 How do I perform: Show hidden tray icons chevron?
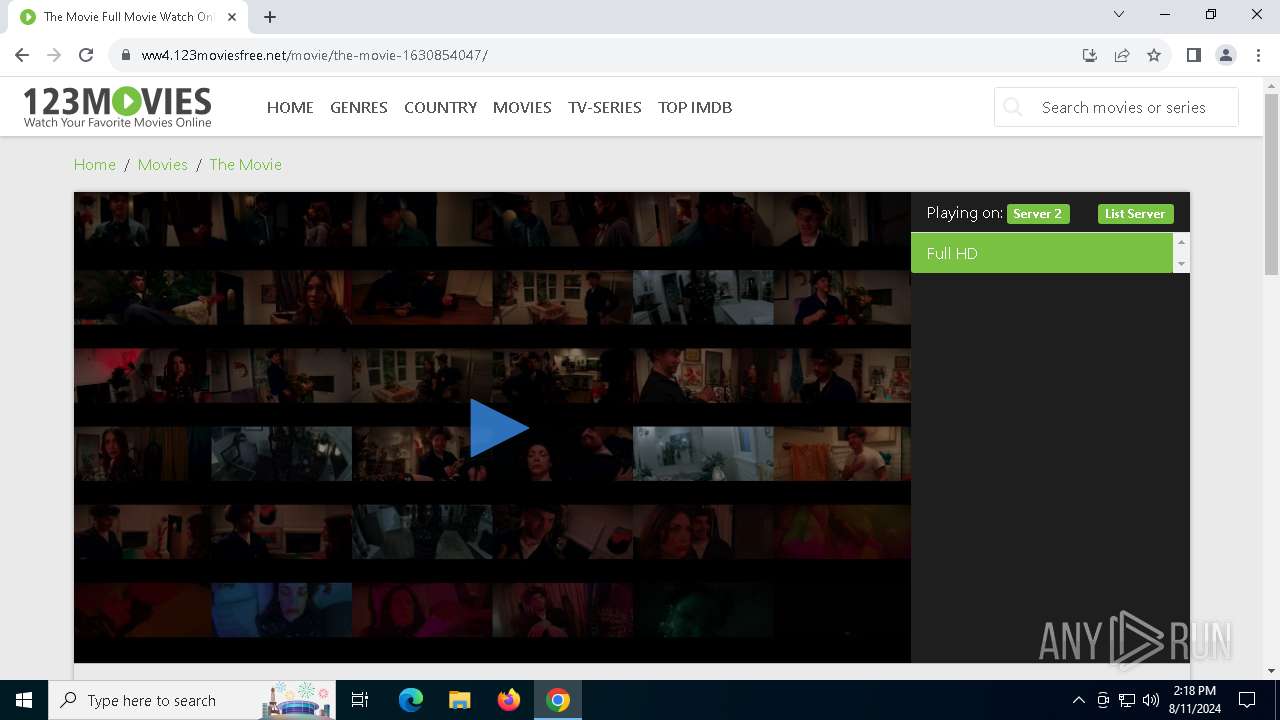(x=1078, y=700)
